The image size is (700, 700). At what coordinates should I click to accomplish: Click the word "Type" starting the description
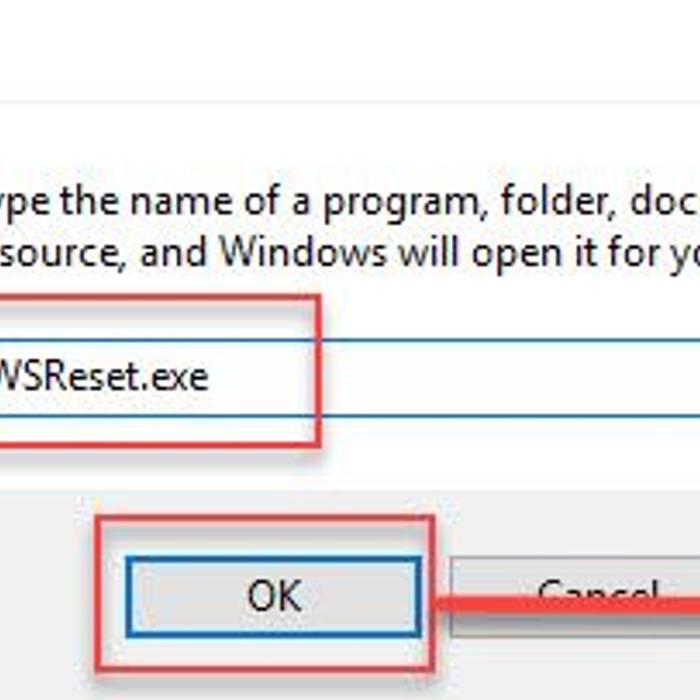coord(22,204)
